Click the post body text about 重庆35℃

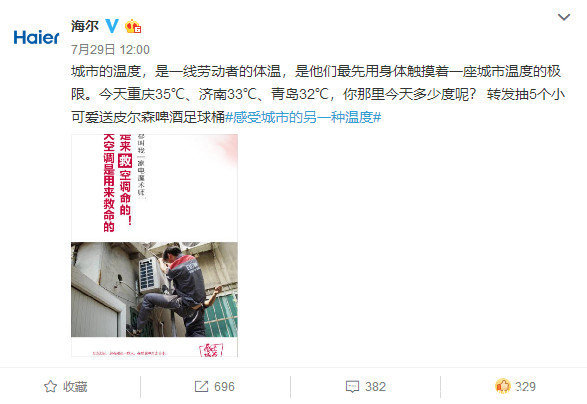coord(318,94)
